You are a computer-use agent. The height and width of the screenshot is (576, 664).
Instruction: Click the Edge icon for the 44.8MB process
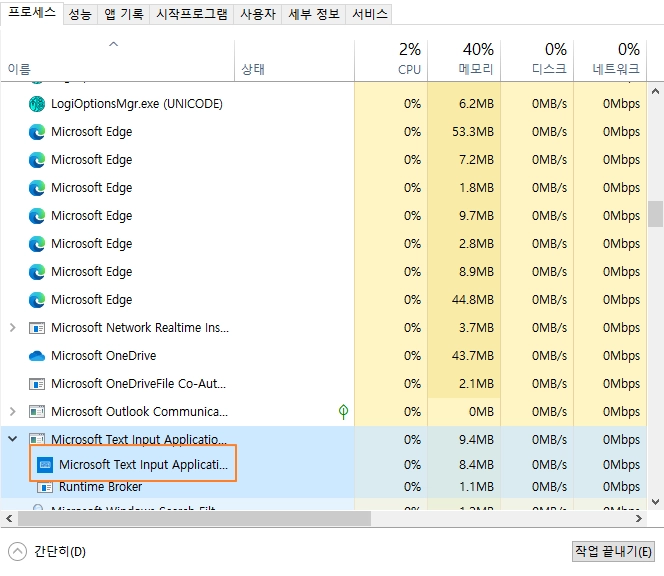tap(37, 300)
